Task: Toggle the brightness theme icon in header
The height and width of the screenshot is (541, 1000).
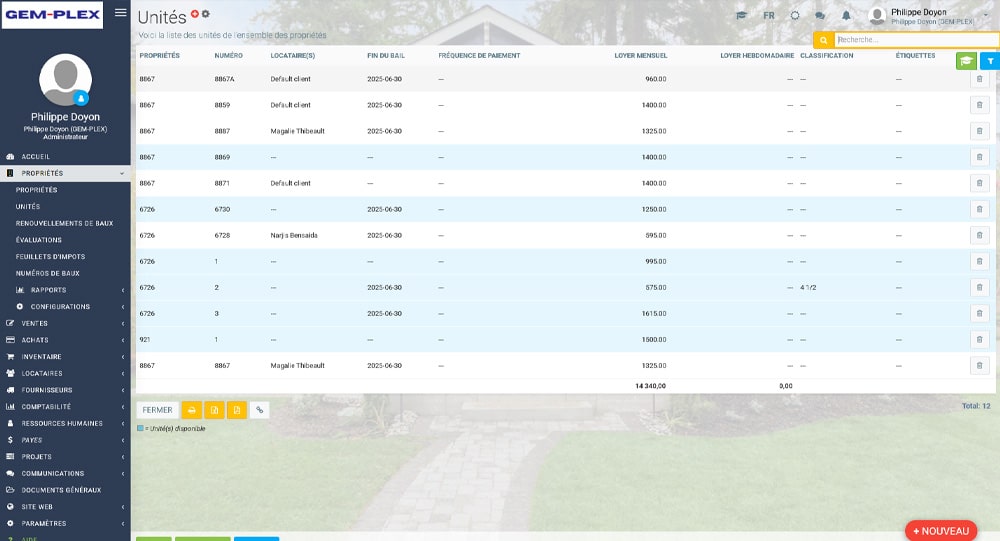Action: click(x=795, y=16)
